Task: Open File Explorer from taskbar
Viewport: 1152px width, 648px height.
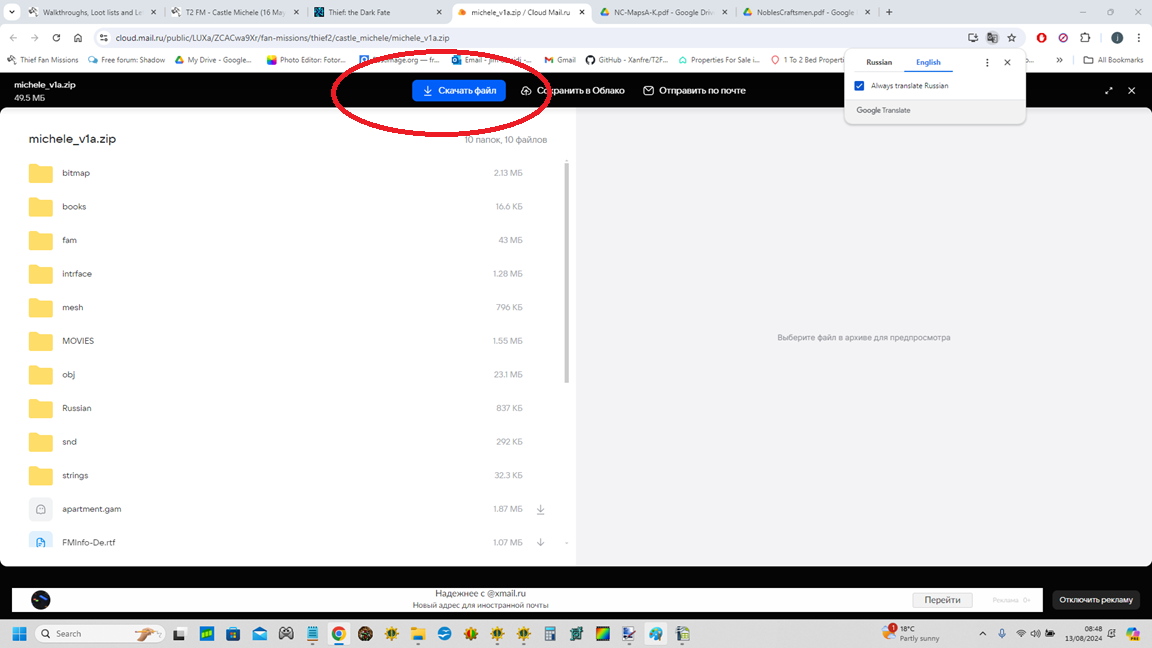Action: [418, 633]
